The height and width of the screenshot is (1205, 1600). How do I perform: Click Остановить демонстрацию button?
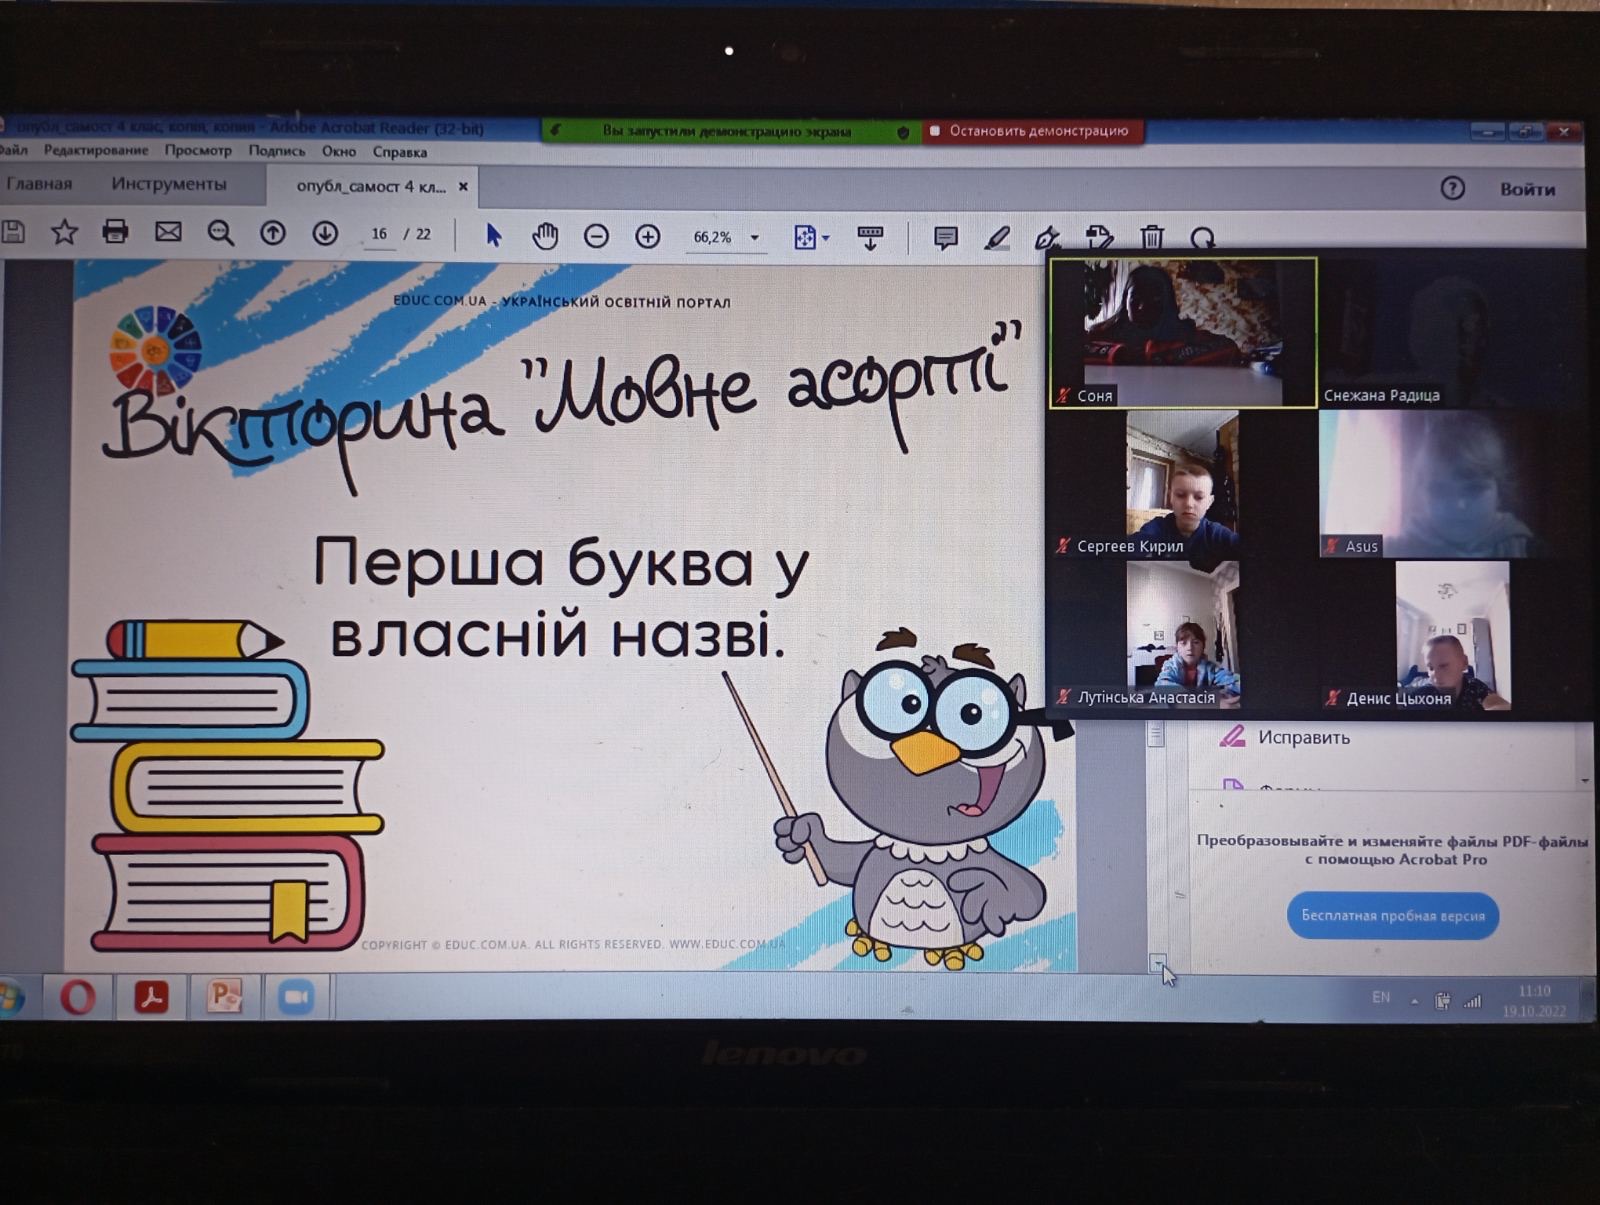click(1032, 131)
